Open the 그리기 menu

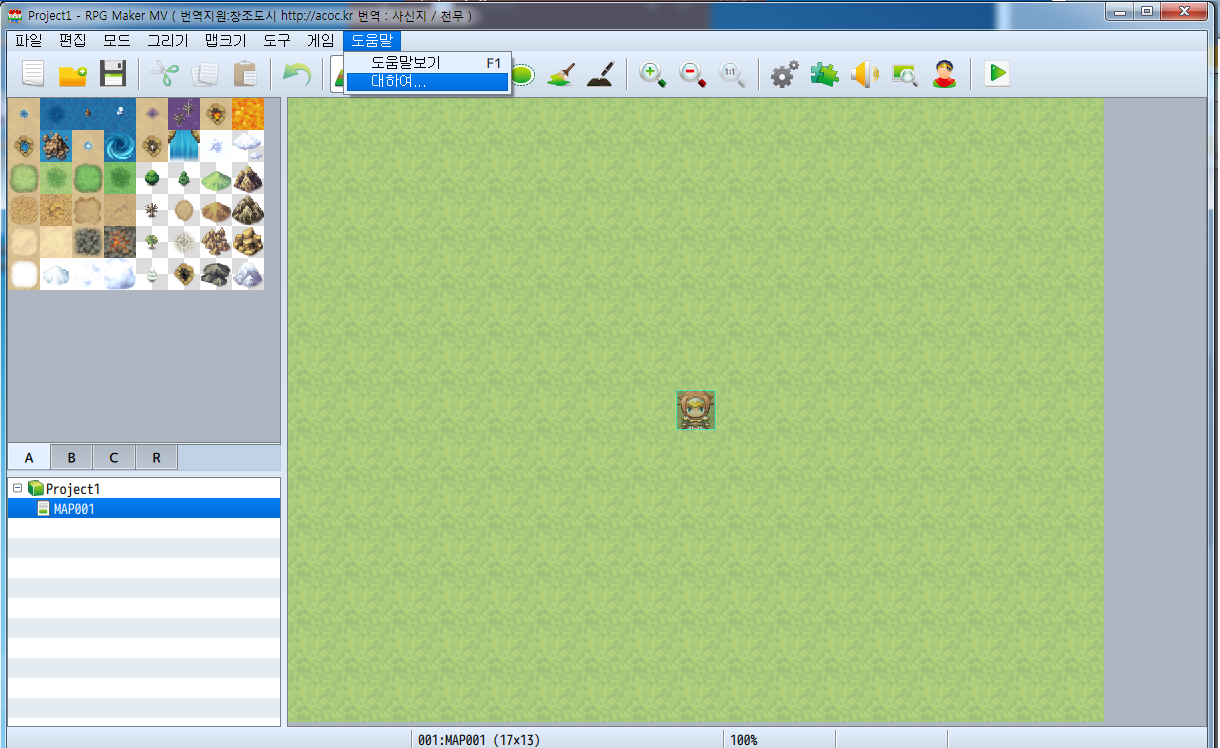pos(167,41)
